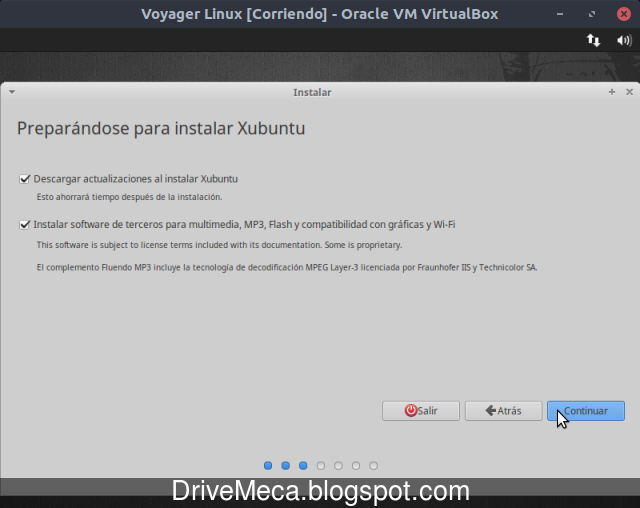This screenshot has height=508, width=640.
Task: Maximize the Instalar window with plus icon
Action: 611,92
